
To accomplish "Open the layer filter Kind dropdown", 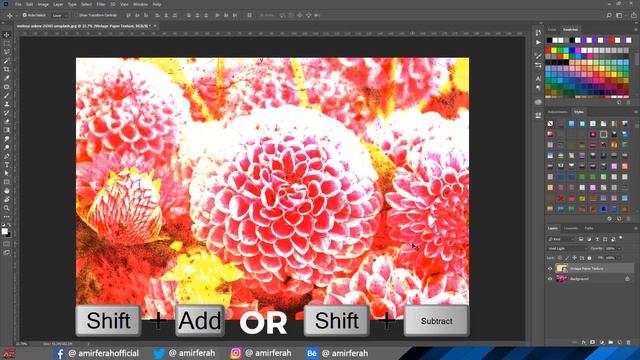I will [x=561, y=239].
